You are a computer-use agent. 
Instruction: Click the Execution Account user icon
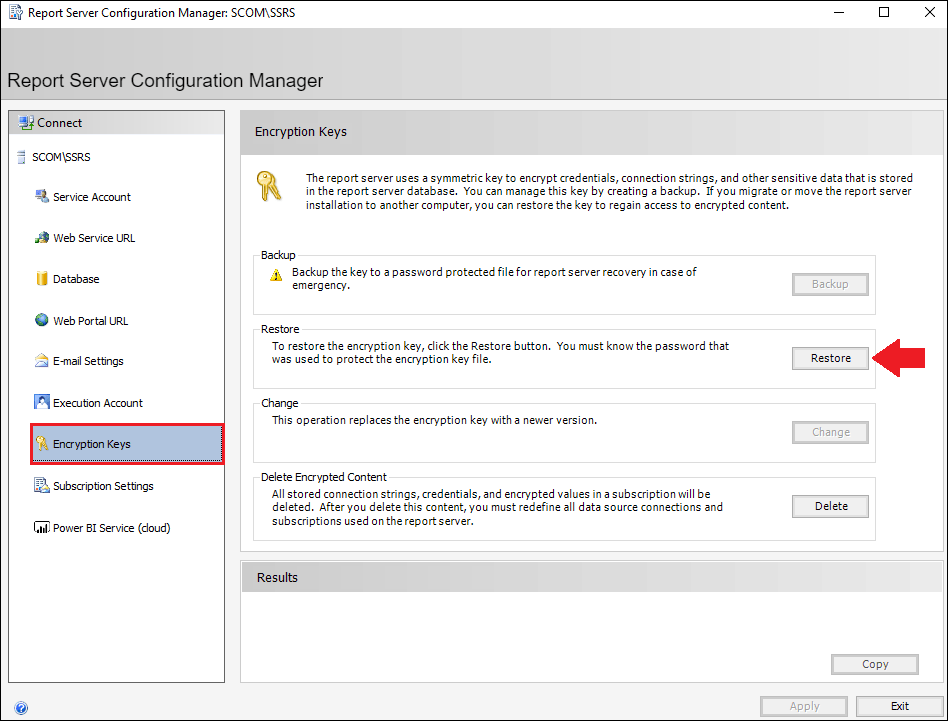pyautogui.click(x=42, y=402)
